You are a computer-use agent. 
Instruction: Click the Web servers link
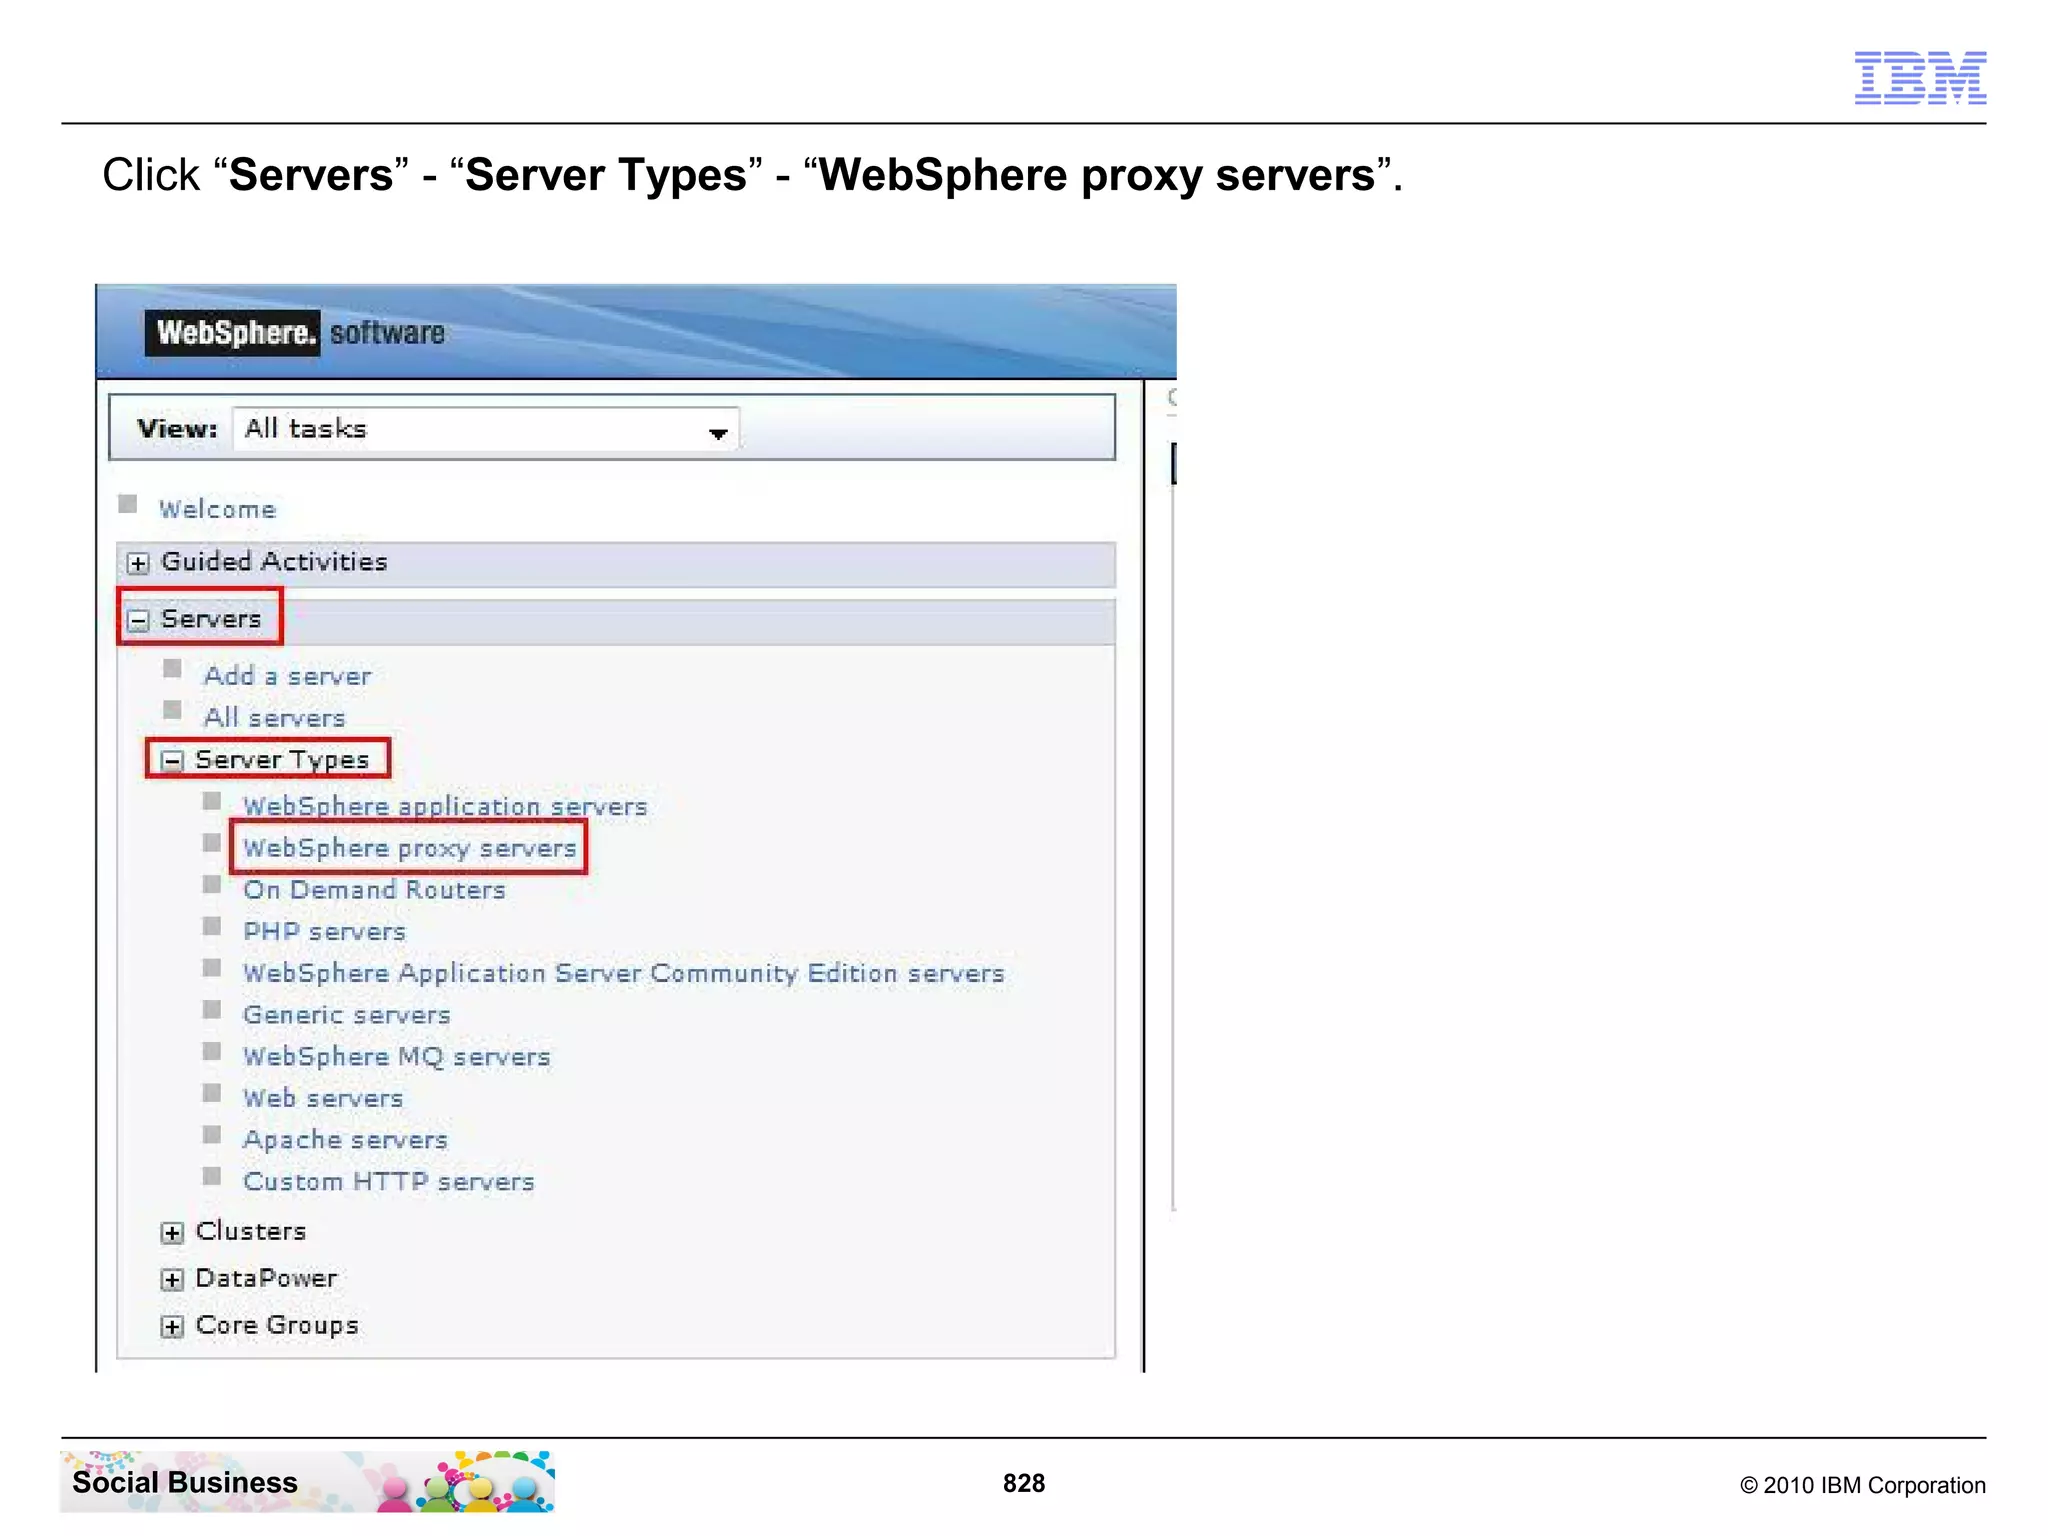(323, 1098)
